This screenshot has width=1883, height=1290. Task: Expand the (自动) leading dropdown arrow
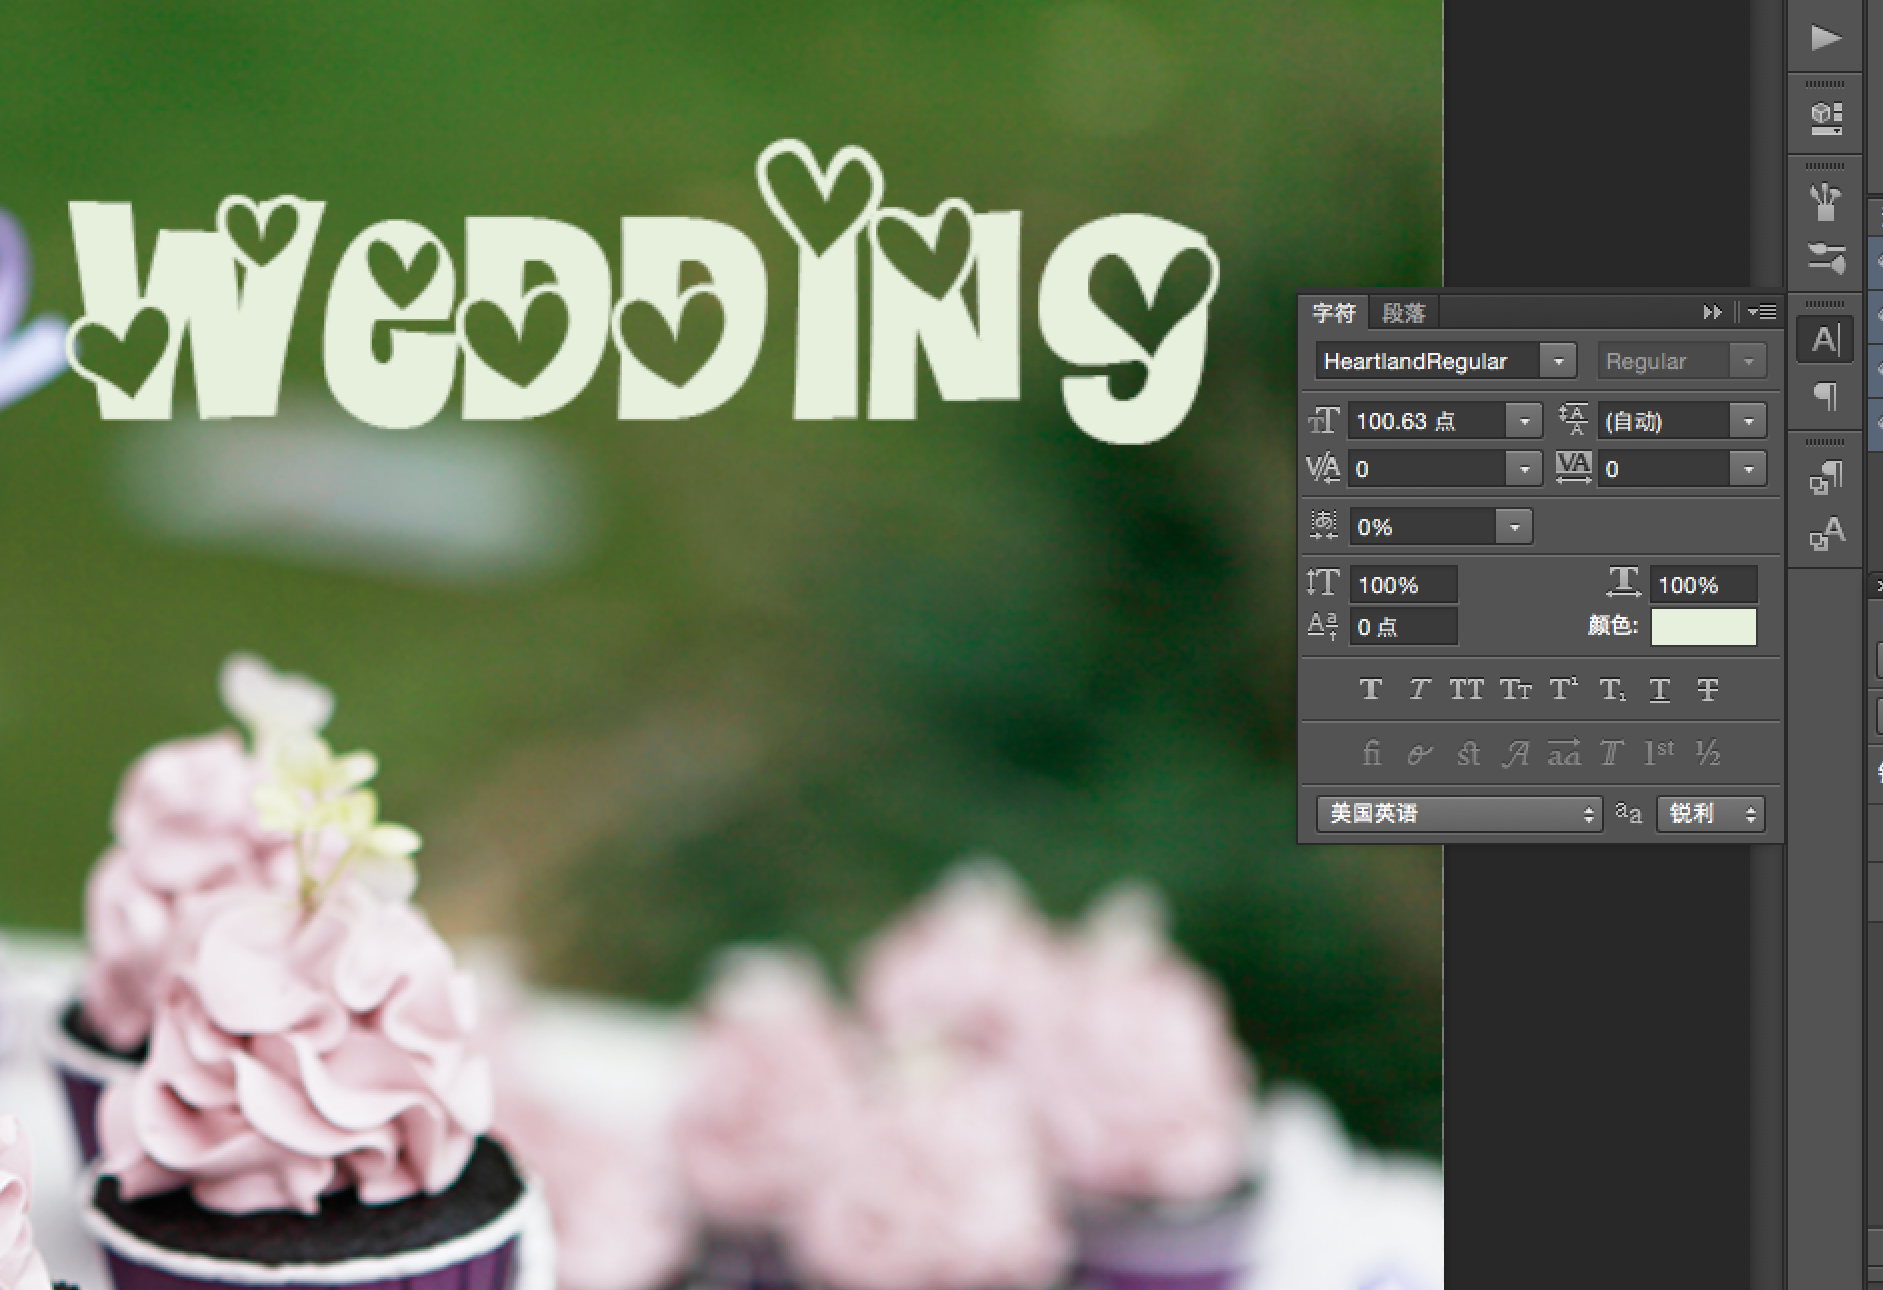coord(1748,421)
